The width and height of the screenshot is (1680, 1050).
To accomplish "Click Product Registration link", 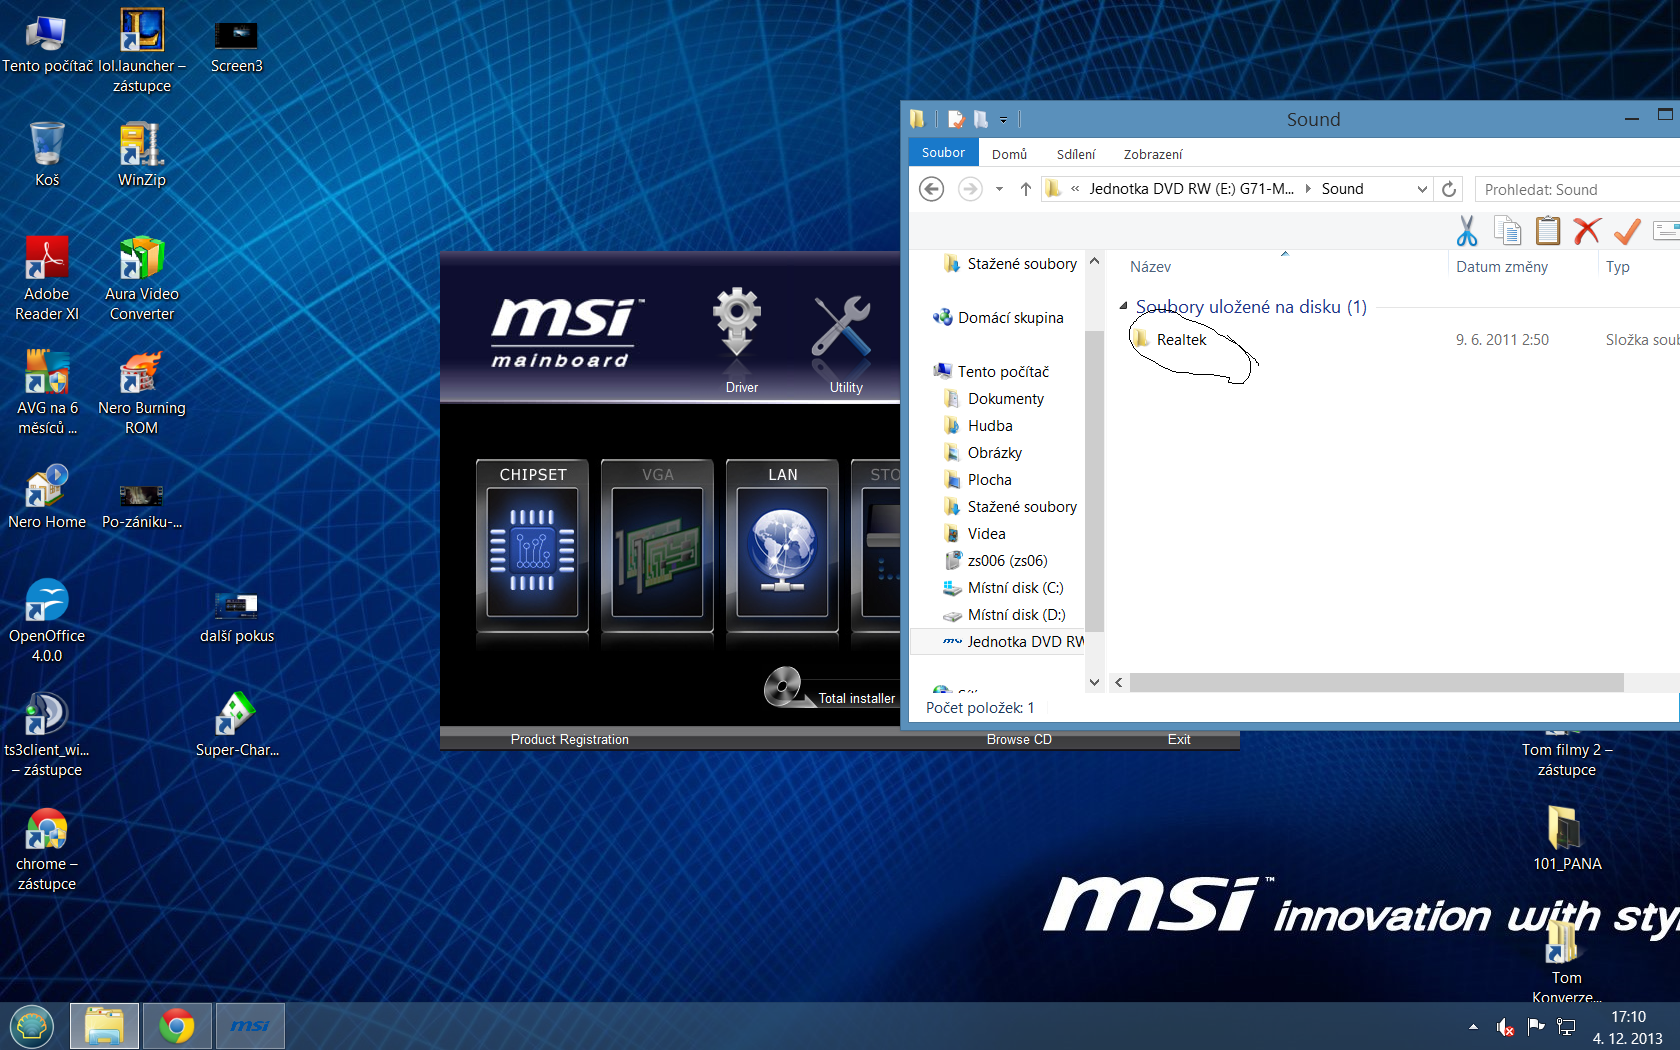I will click(569, 740).
